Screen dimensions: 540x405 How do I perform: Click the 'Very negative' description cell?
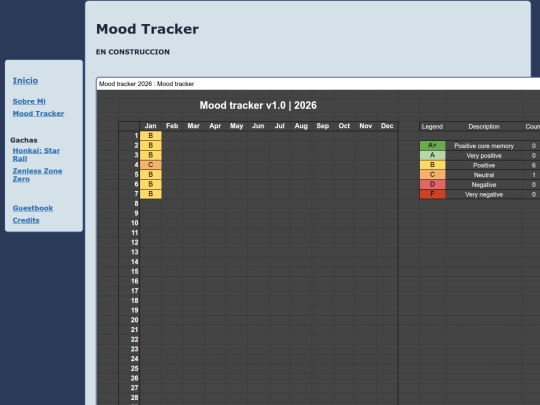pos(484,195)
